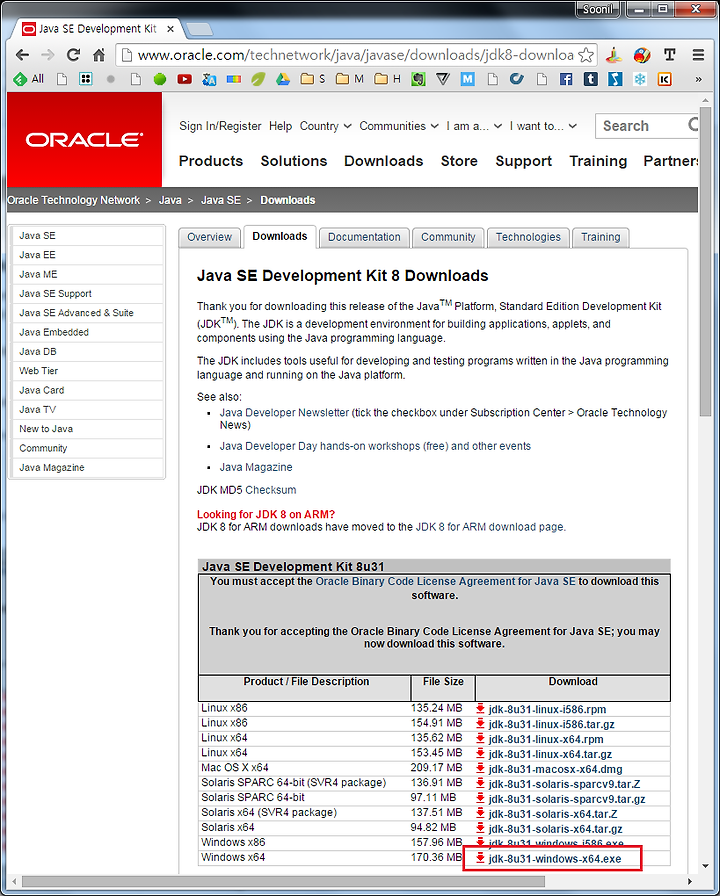
Task: Open the Chrome hamburger menu
Action: coord(698,55)
